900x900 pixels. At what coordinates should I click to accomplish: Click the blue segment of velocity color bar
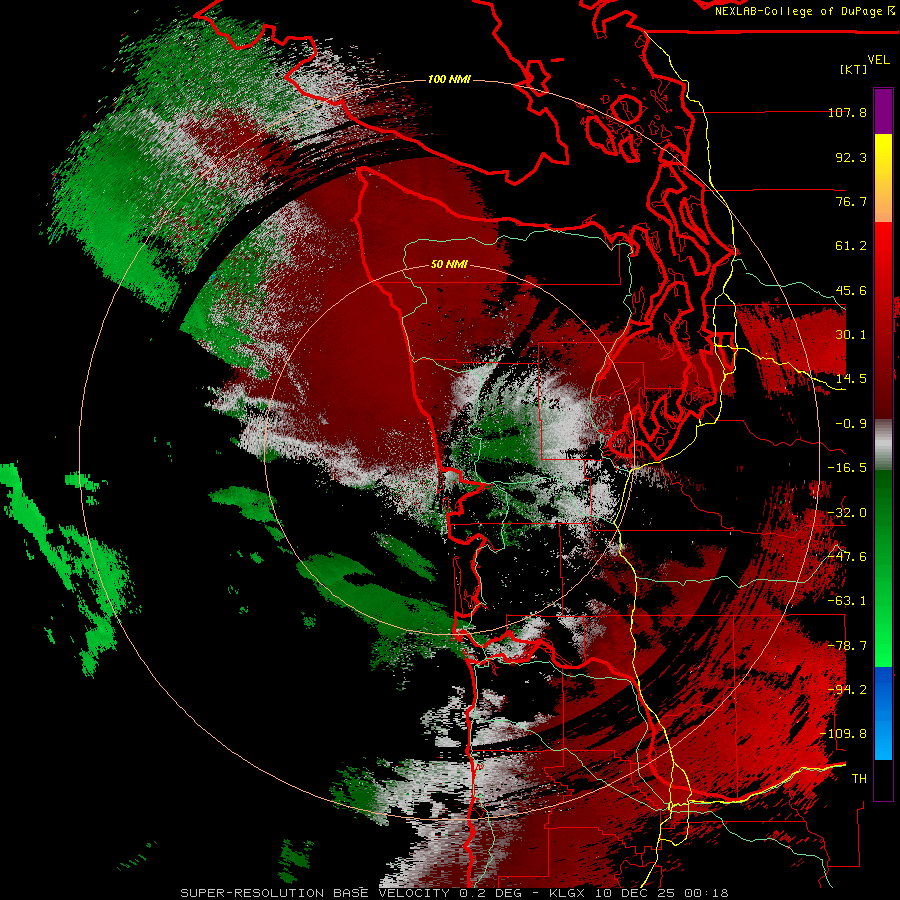(x=883, y=713)
